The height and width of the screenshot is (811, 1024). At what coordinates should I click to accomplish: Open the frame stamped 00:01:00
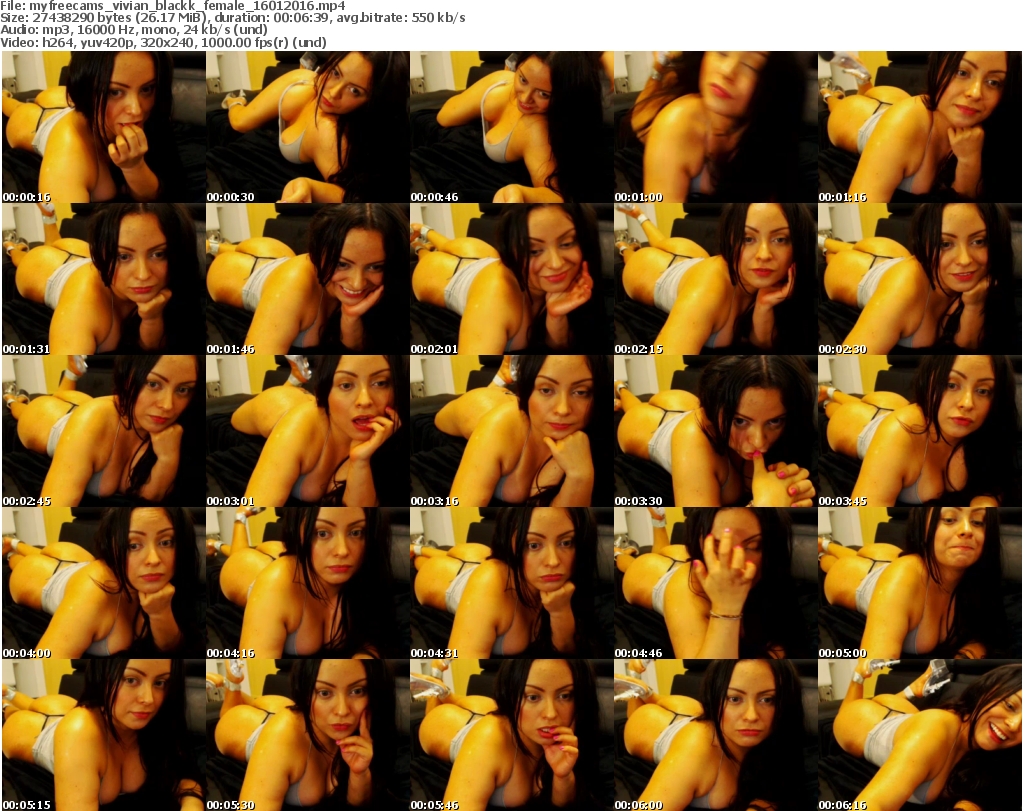[715, 127]
